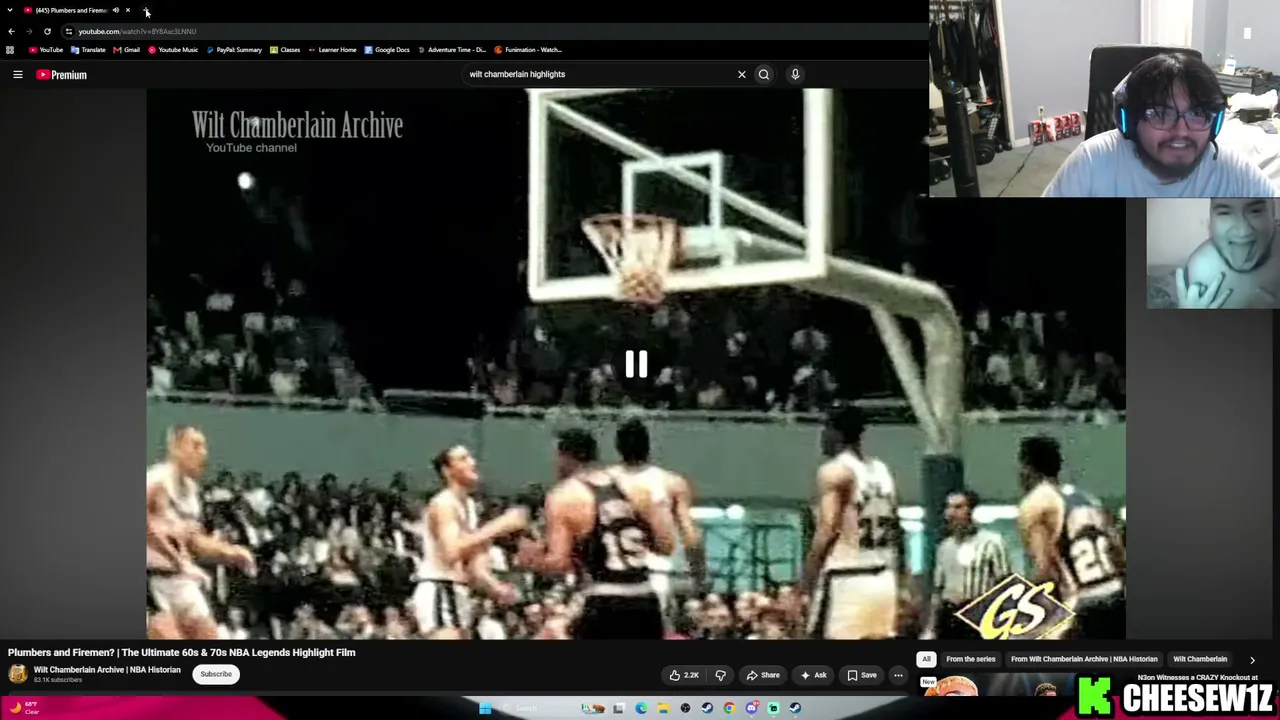Ask about this video

coord(813,675)
